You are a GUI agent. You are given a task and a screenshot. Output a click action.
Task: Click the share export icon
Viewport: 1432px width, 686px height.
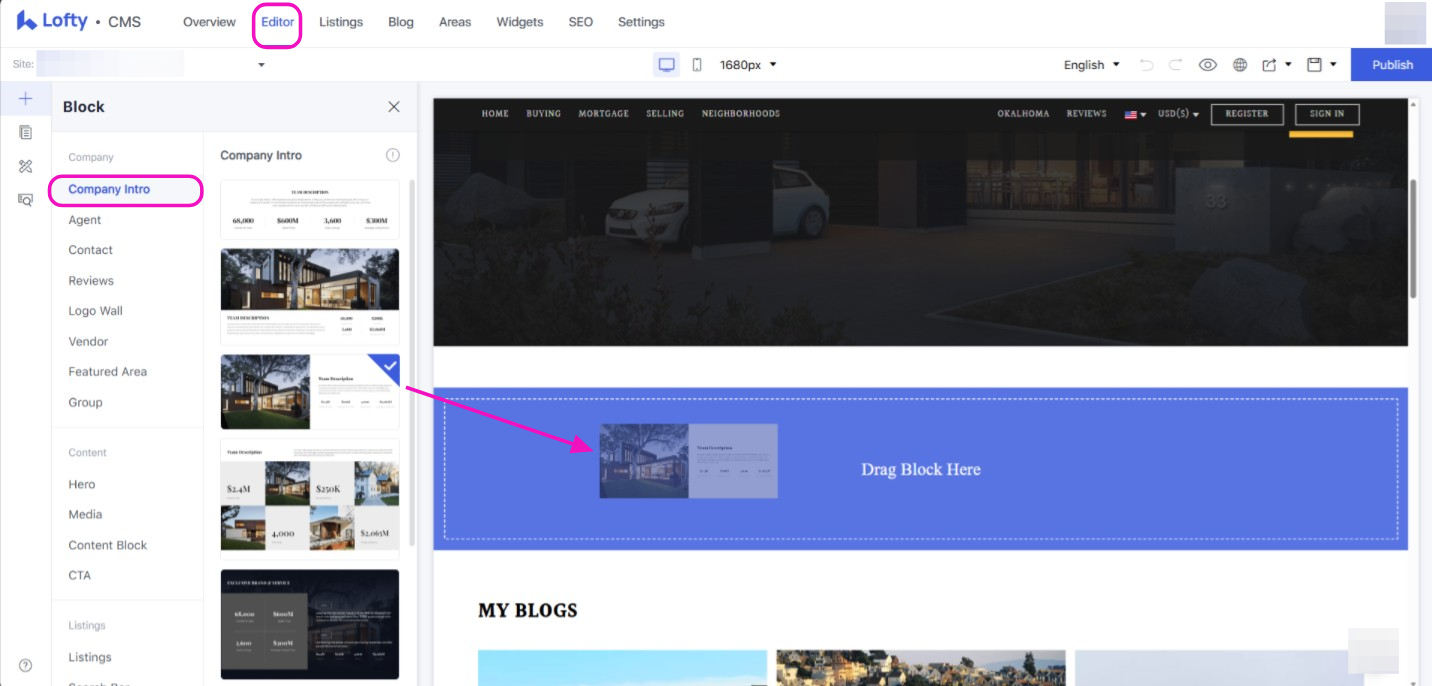pyautogui.click(x=1269, y=65)
